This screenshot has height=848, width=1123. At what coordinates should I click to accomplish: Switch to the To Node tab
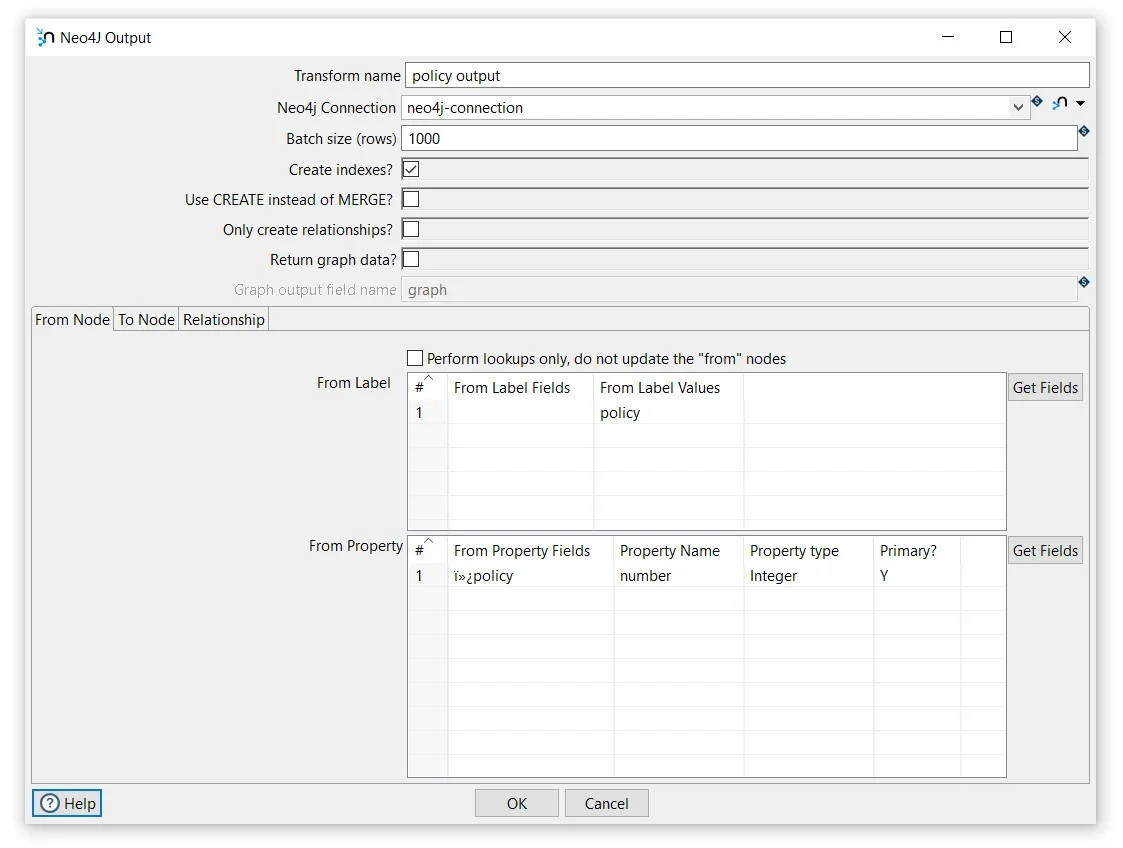(145, 319)
